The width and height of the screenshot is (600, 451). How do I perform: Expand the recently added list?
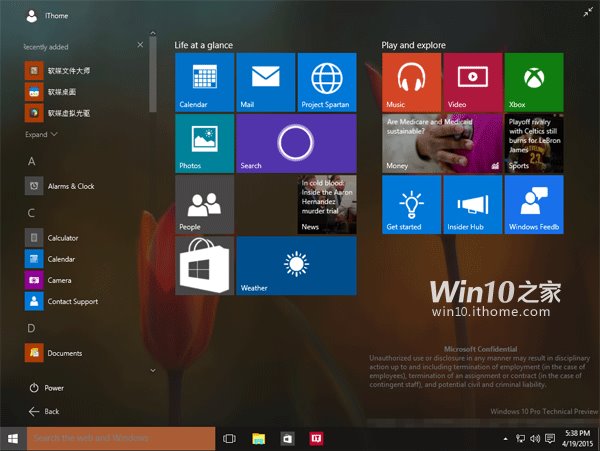41,134
